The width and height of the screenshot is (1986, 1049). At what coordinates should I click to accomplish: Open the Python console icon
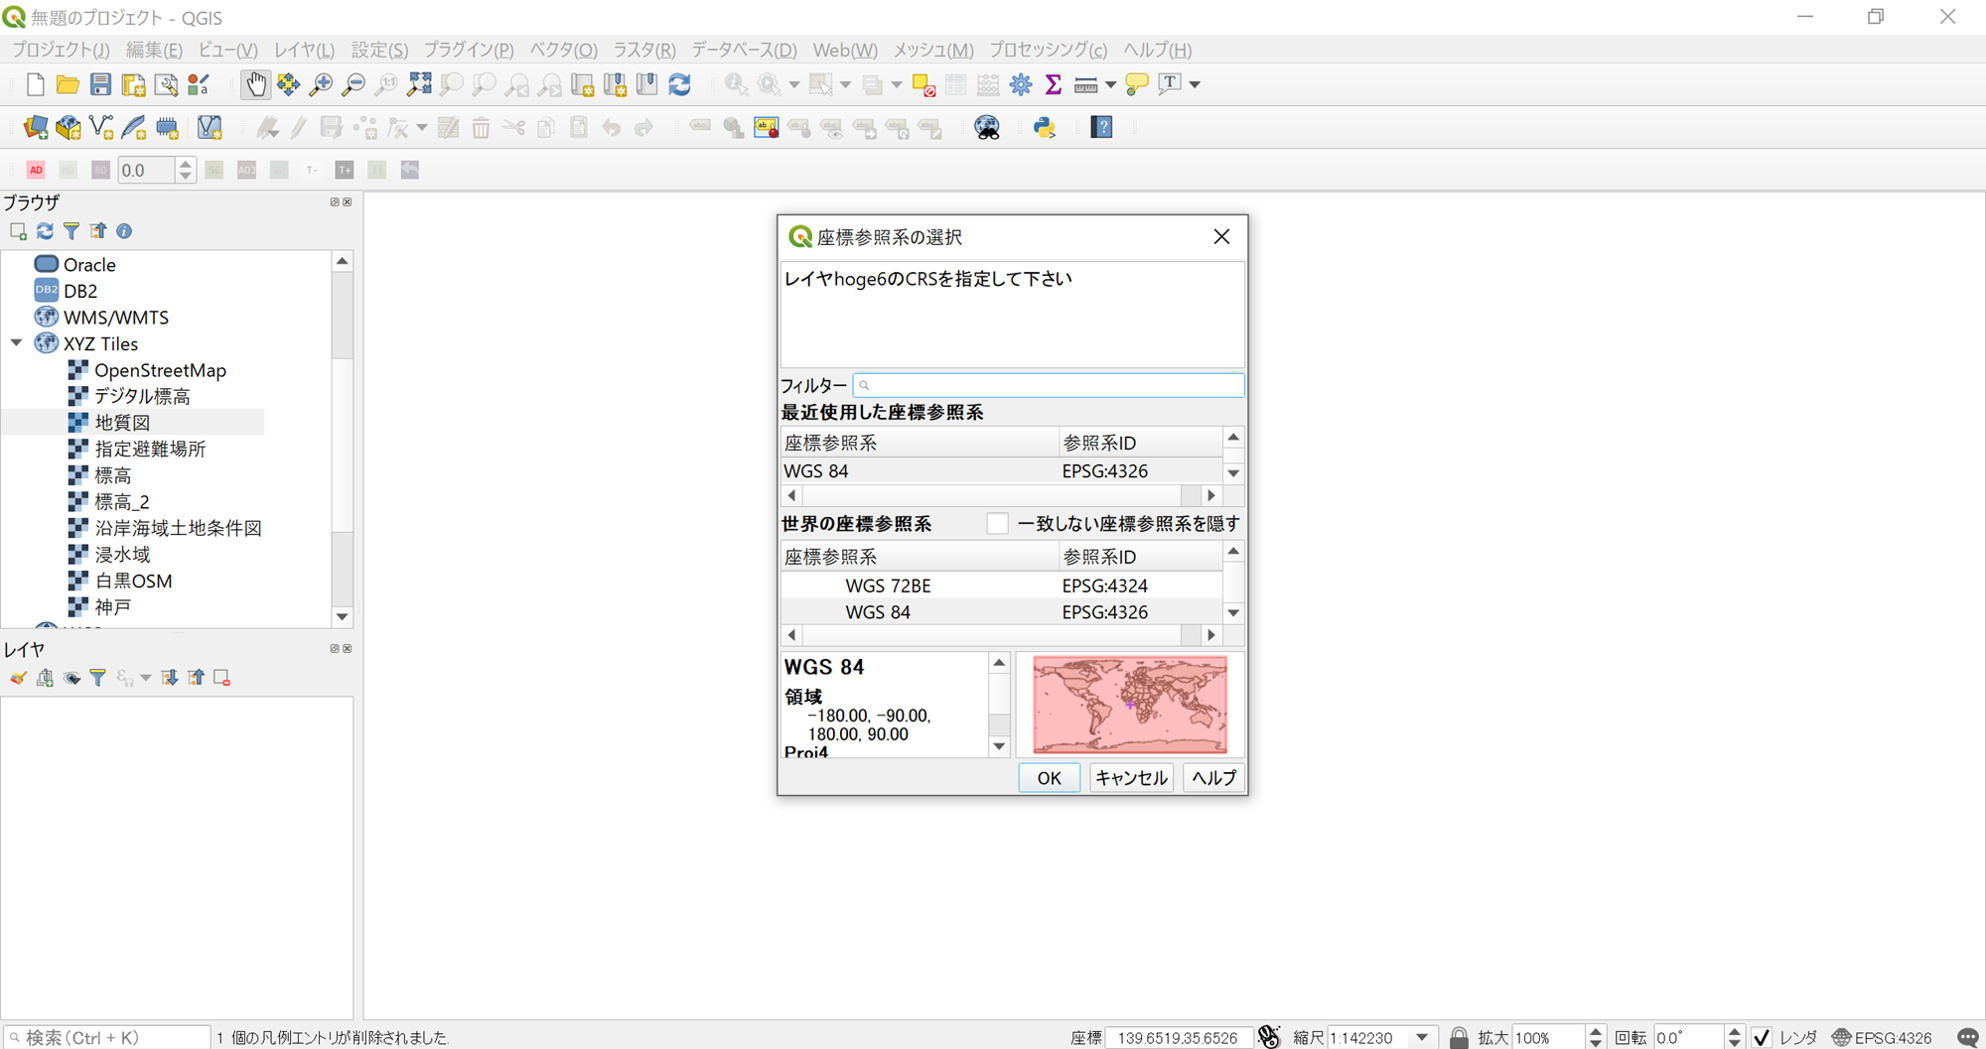pyautogui.click(x=1044, y=127)
